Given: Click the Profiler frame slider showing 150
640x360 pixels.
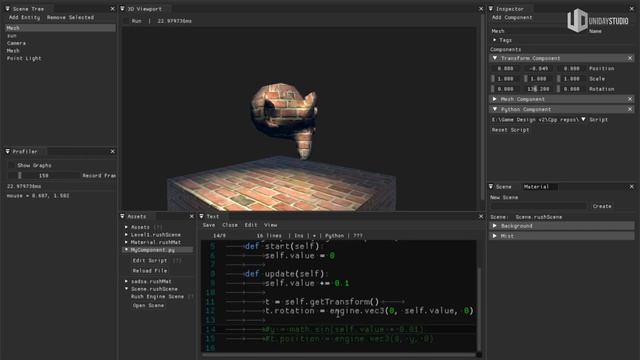Looking at the screenshot, I should pyautogui.click(x=43, y=176).
